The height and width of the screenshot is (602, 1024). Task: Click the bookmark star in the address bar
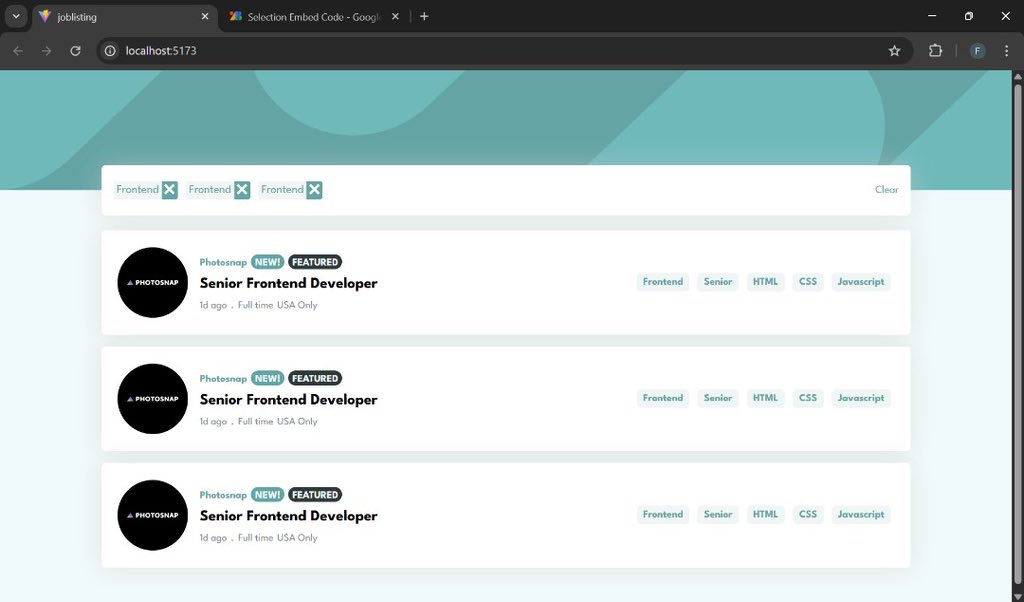895,50
